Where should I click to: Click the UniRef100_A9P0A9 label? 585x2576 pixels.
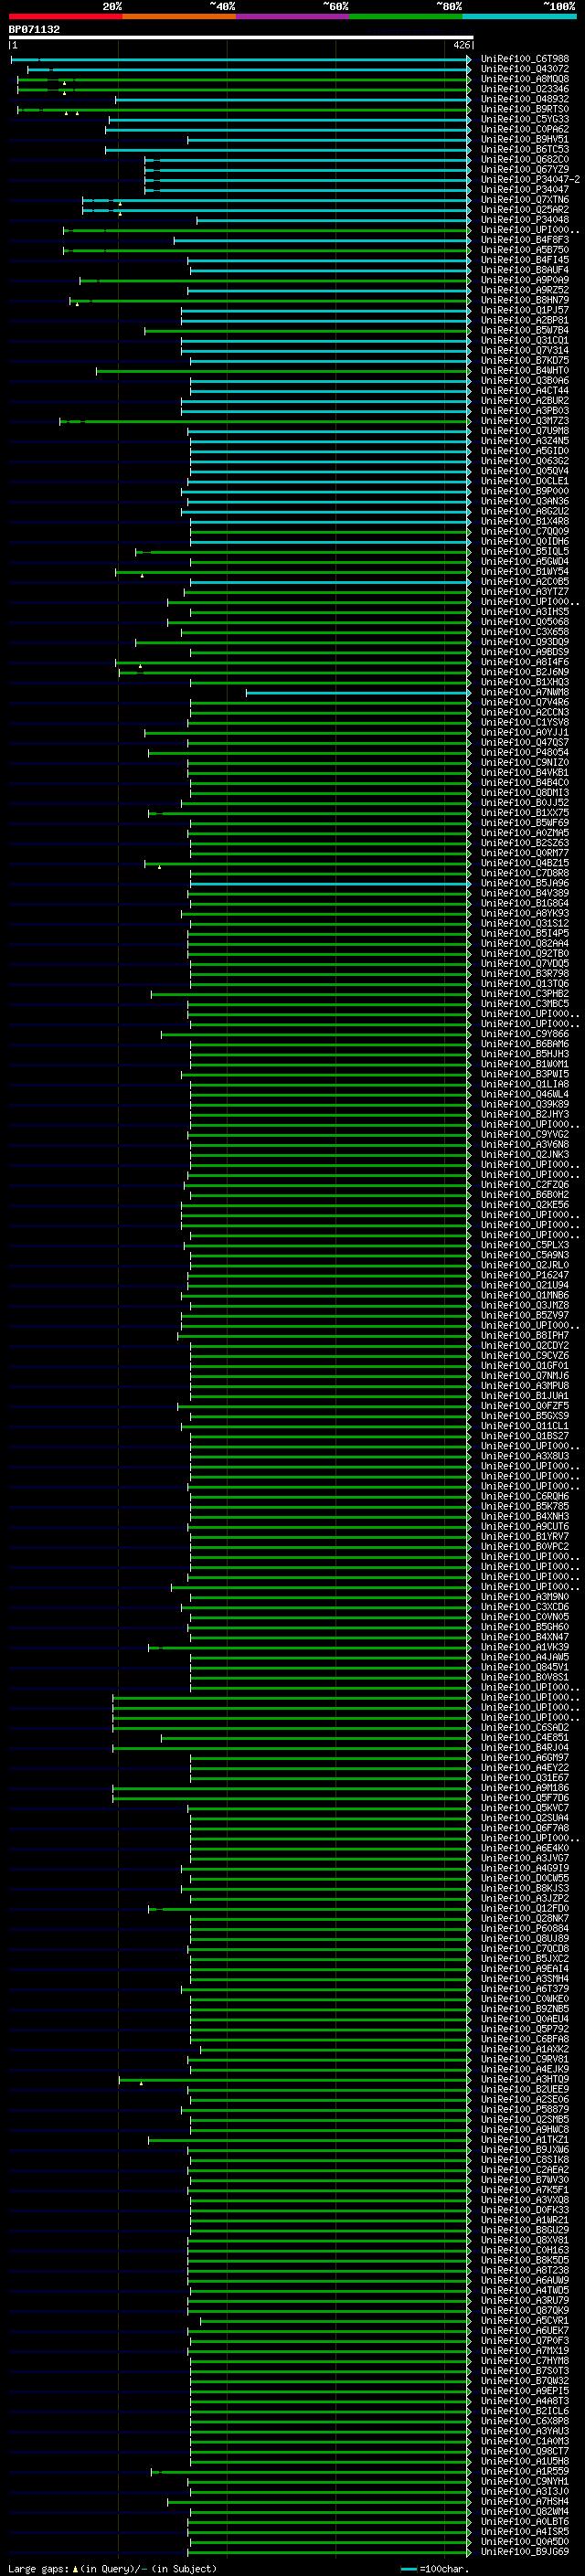click(x=525, y=280)
